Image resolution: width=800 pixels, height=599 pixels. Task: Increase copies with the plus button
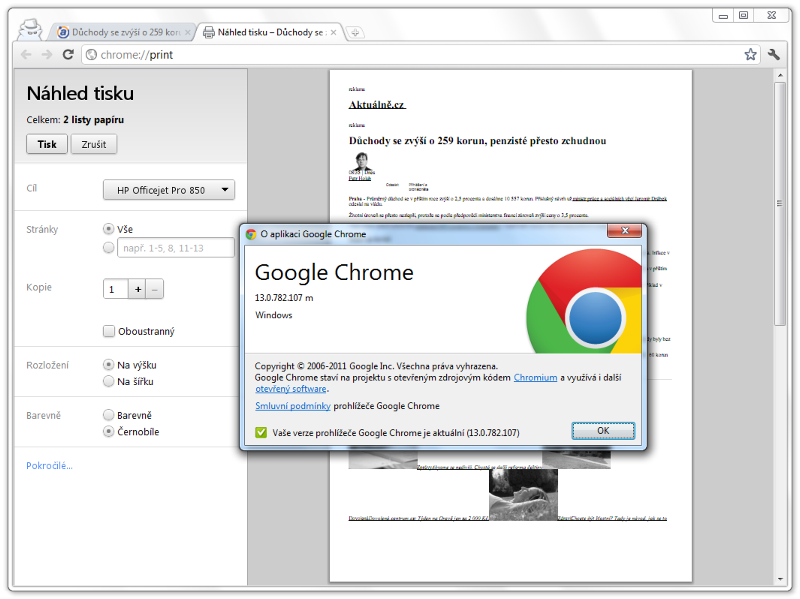pos(138,289)
